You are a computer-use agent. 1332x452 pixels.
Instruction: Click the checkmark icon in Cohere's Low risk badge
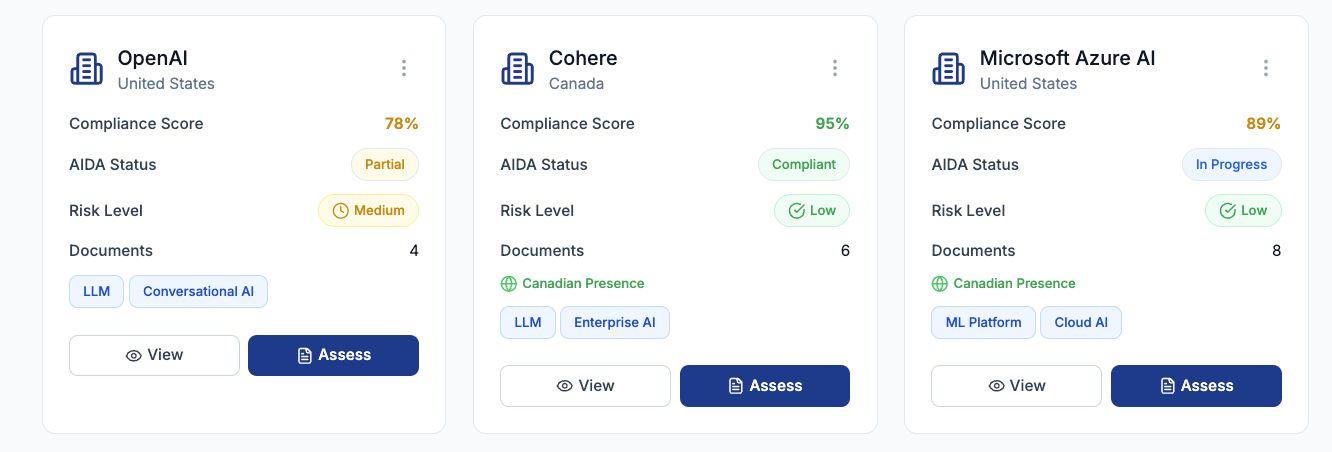click(x=797, y=211)
